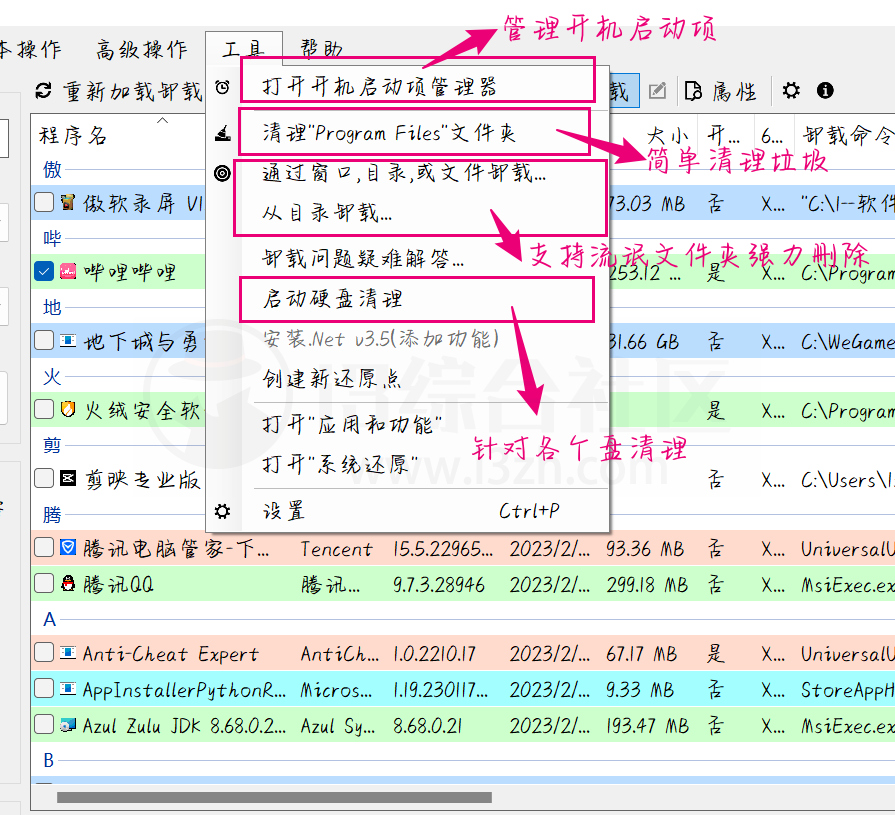This screenshot has height=815, width=895.
Task: Check the Azul Zulu JDK checkbox
Action: (44, 725)
